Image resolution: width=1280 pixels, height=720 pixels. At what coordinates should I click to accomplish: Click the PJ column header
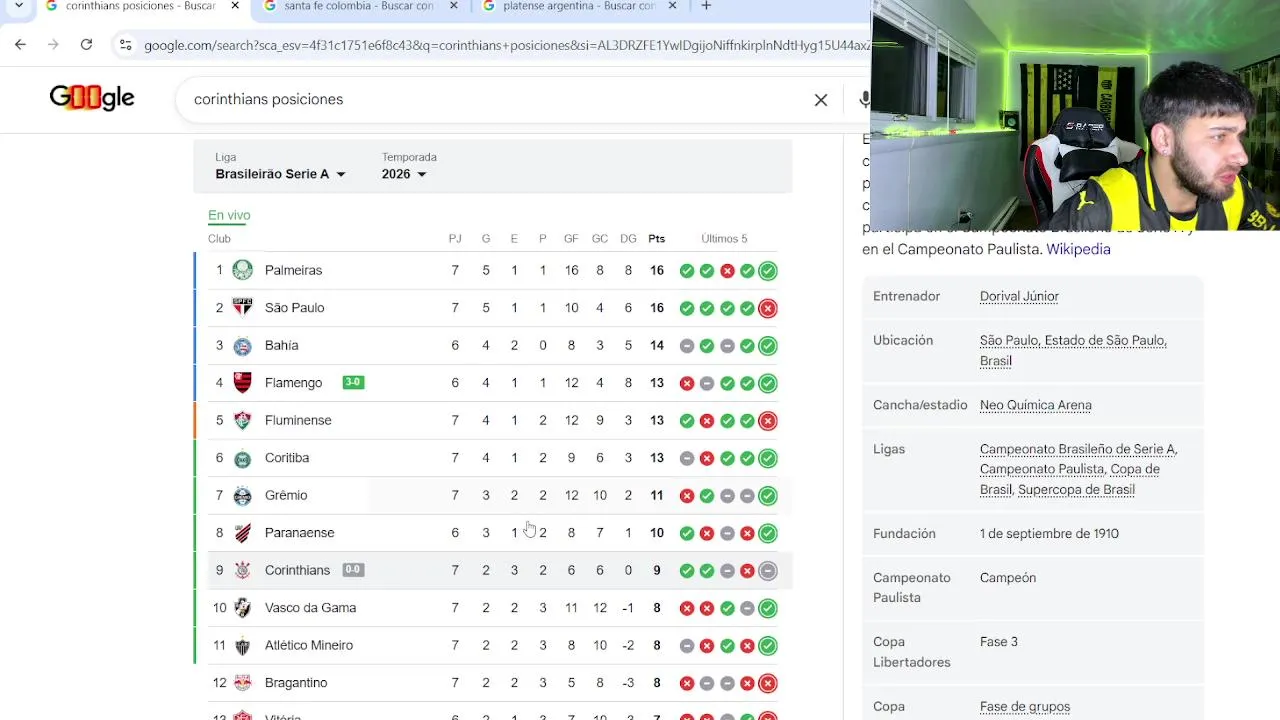pyautogui.click(x=455, y=239)
